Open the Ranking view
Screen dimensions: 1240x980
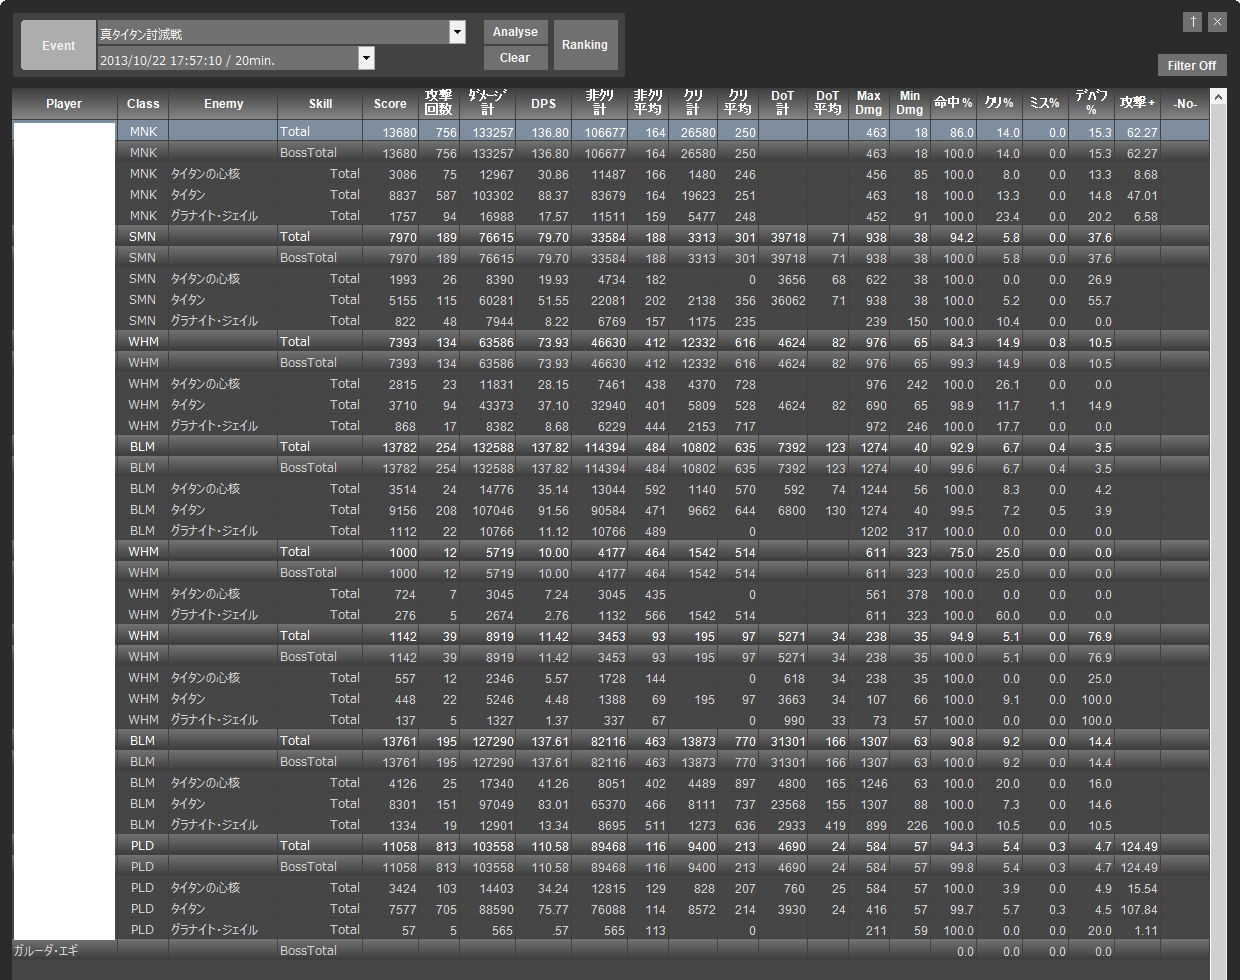(585, 45)
